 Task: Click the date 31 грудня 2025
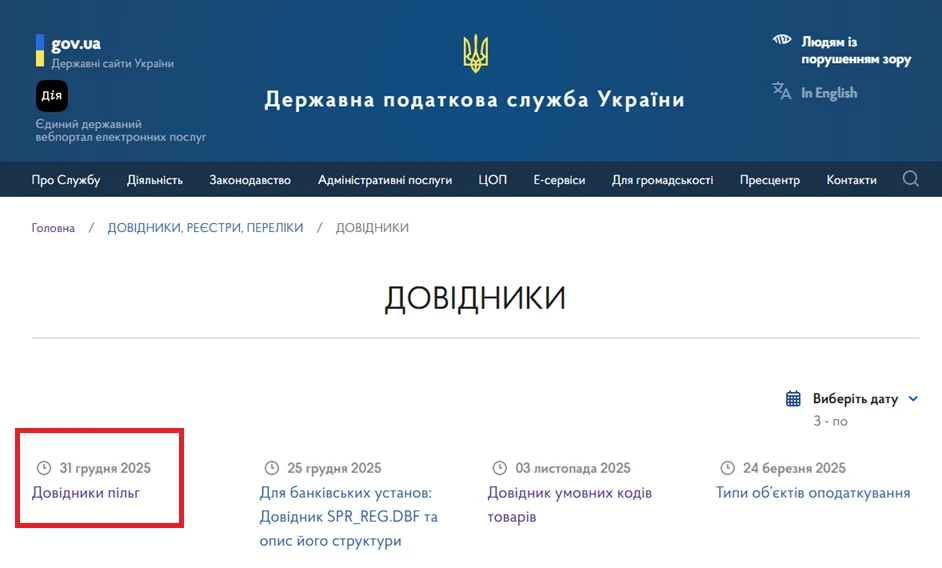(x=105, y=468)
